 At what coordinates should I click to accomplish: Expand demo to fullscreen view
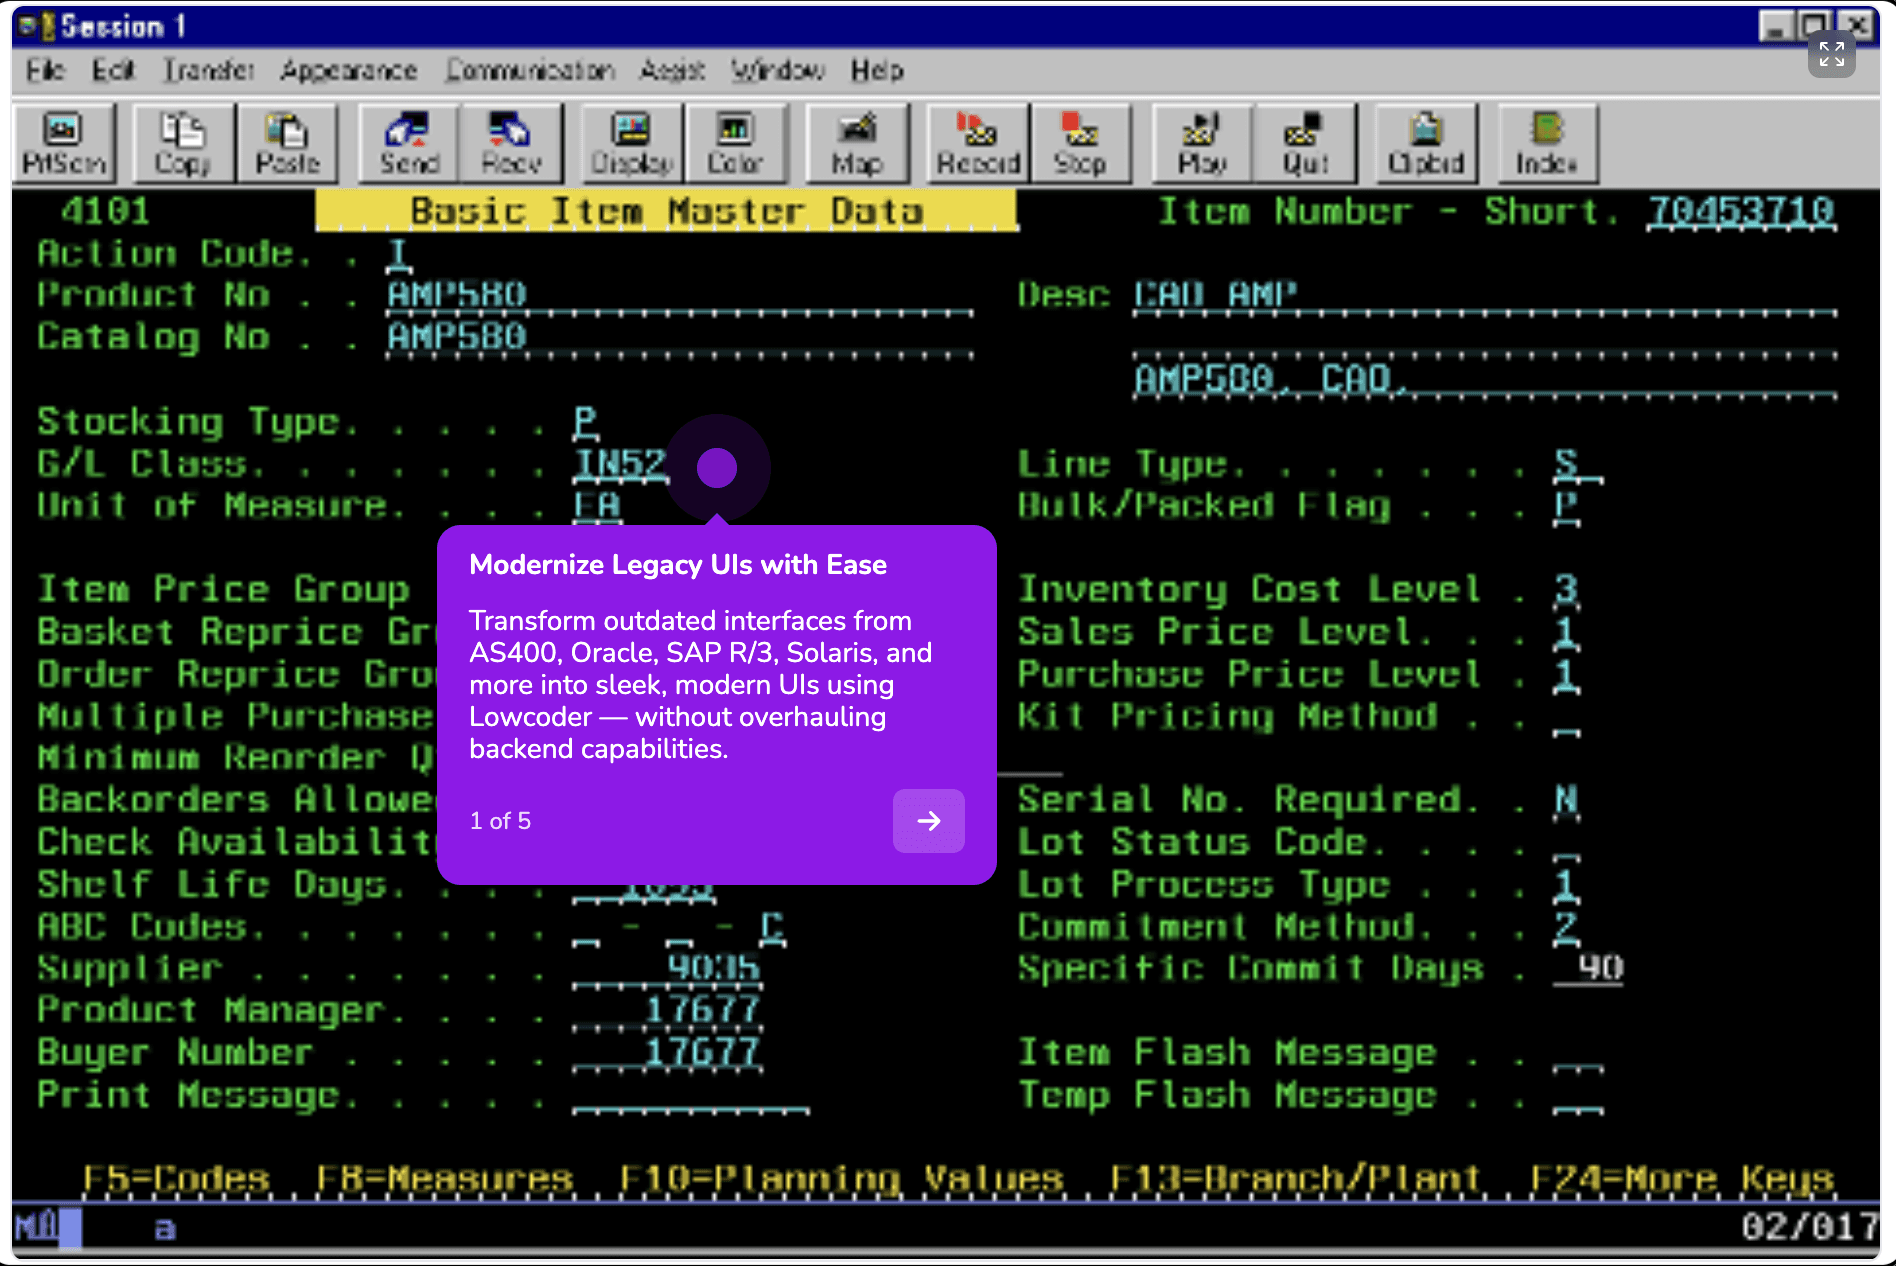1832,54
